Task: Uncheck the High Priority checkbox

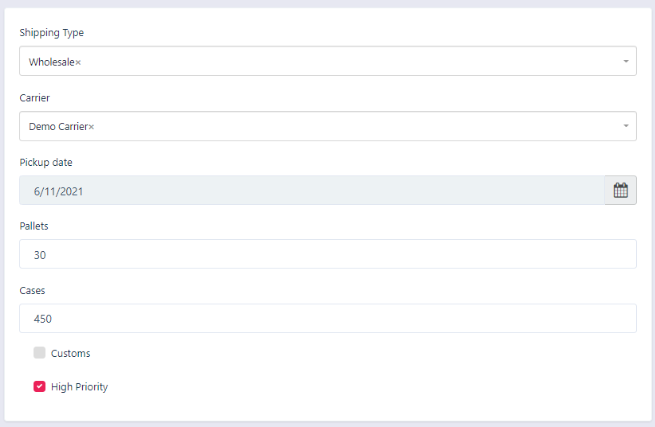Action: 40,386
